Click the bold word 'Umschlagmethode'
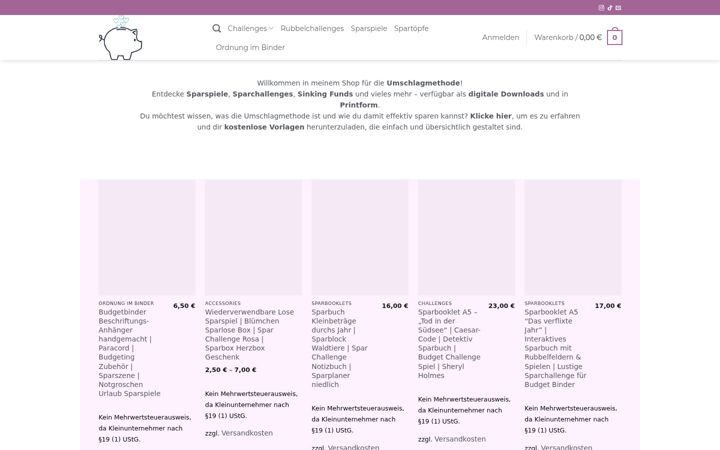The height and width of the screenshot is (450, 720). pyautogui.click(x=423, y=83)
